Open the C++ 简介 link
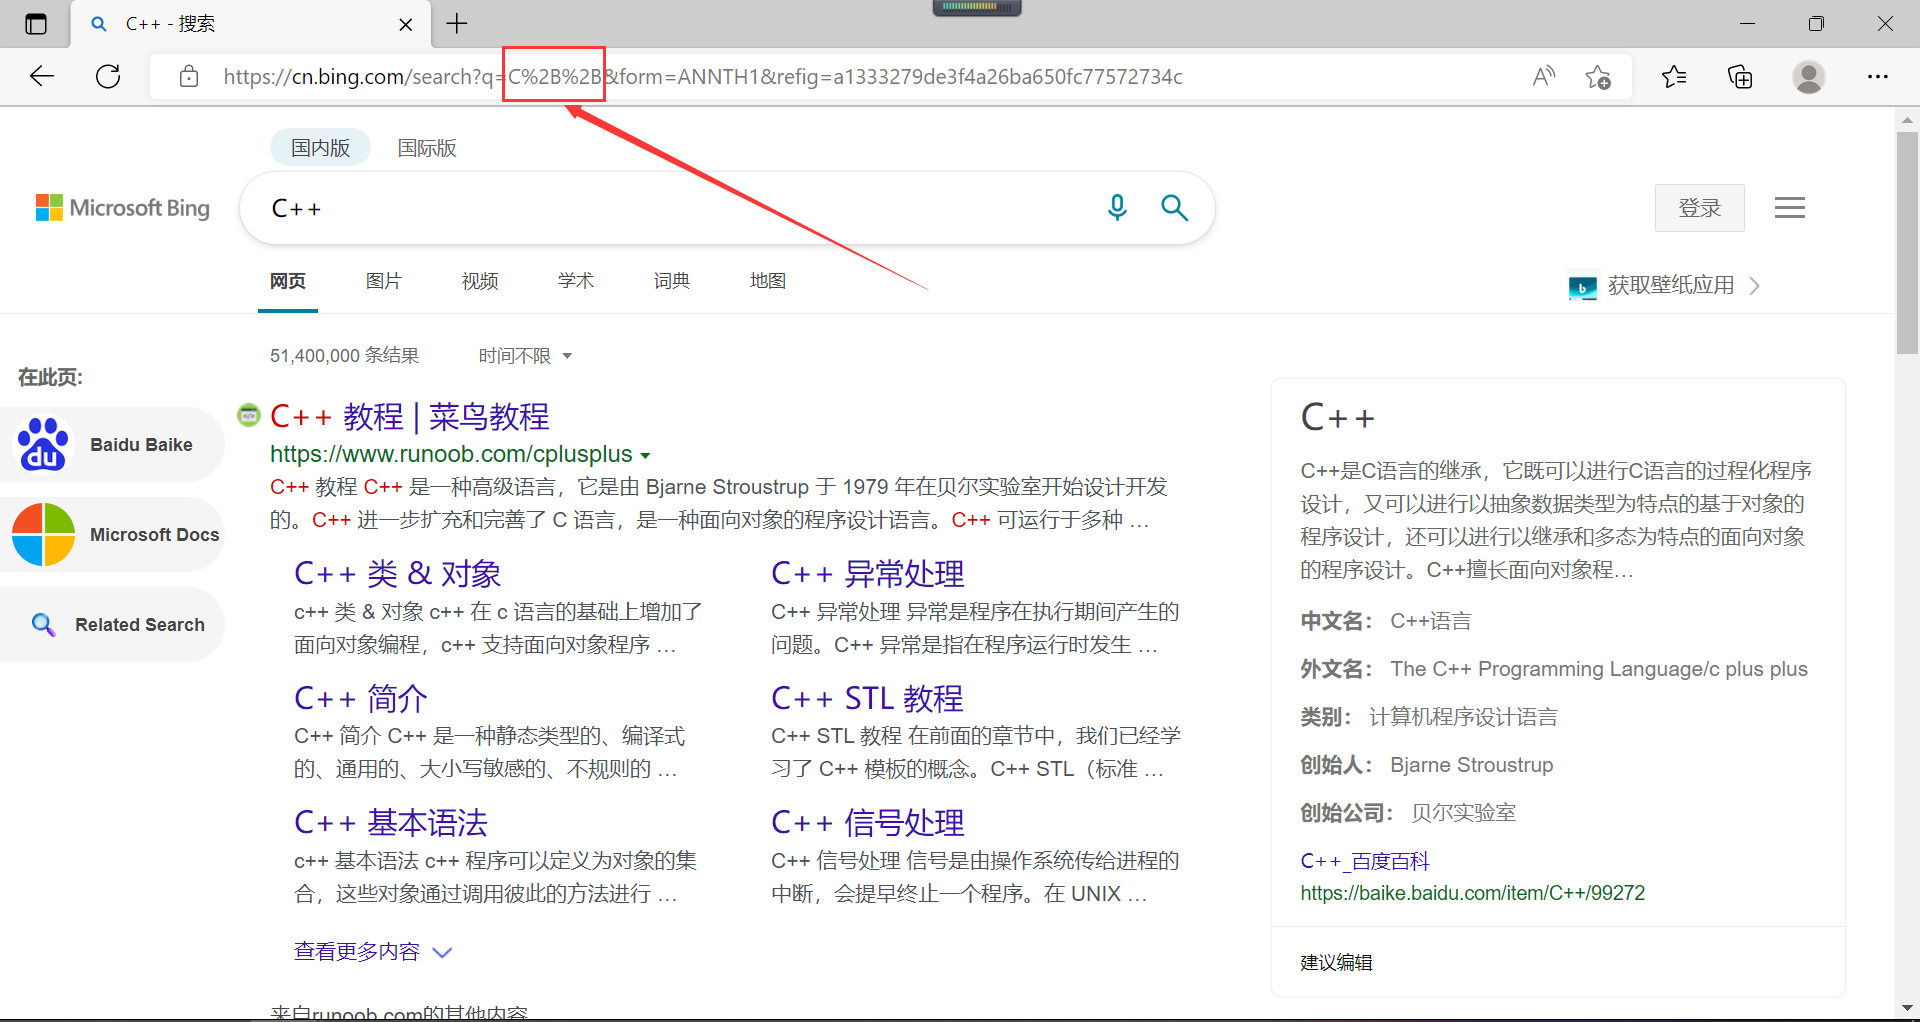The height and width of the screenshot is (1022, 1920). 361,698
